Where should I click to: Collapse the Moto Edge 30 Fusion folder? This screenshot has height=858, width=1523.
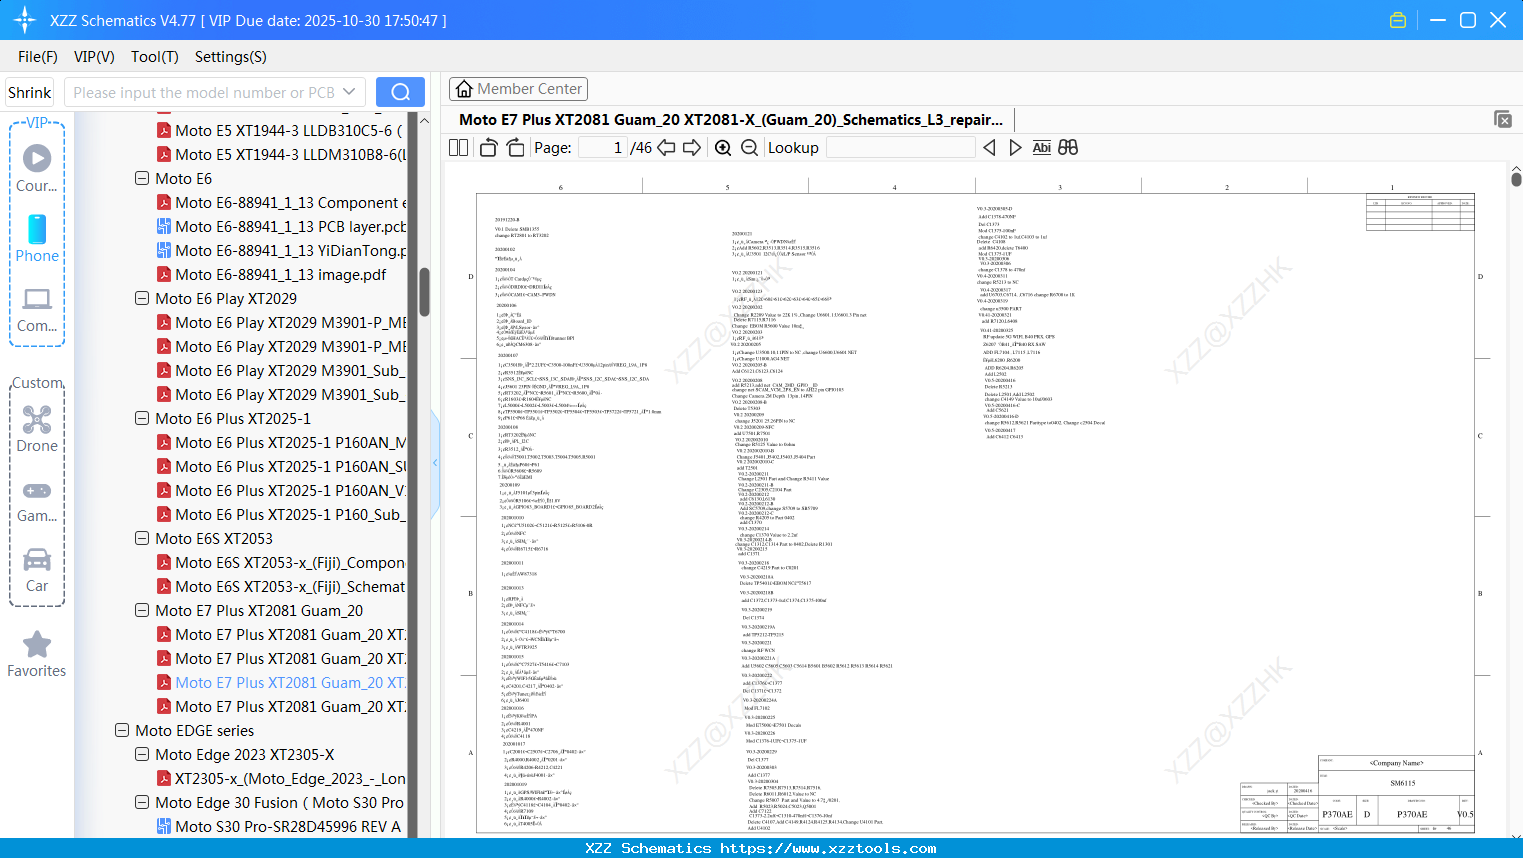[142, 803]
